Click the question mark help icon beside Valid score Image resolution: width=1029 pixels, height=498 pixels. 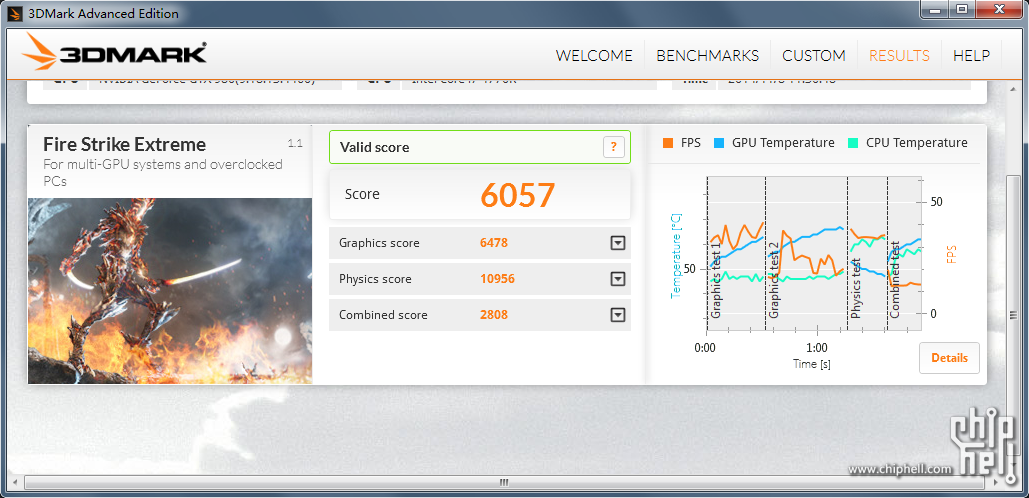point(614,147)
